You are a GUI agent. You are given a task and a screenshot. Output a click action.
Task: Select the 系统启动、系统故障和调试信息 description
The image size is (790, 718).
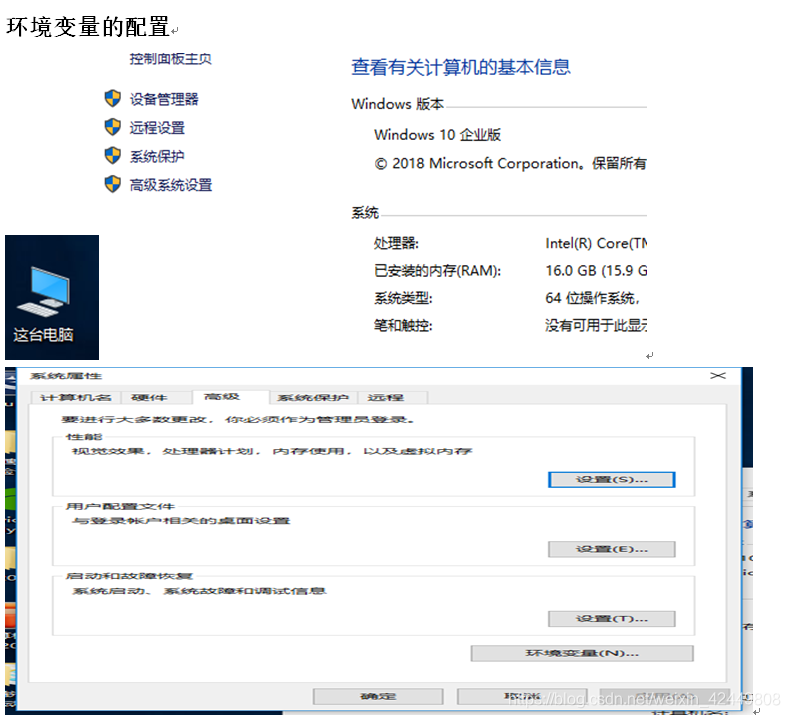[200, 591]
